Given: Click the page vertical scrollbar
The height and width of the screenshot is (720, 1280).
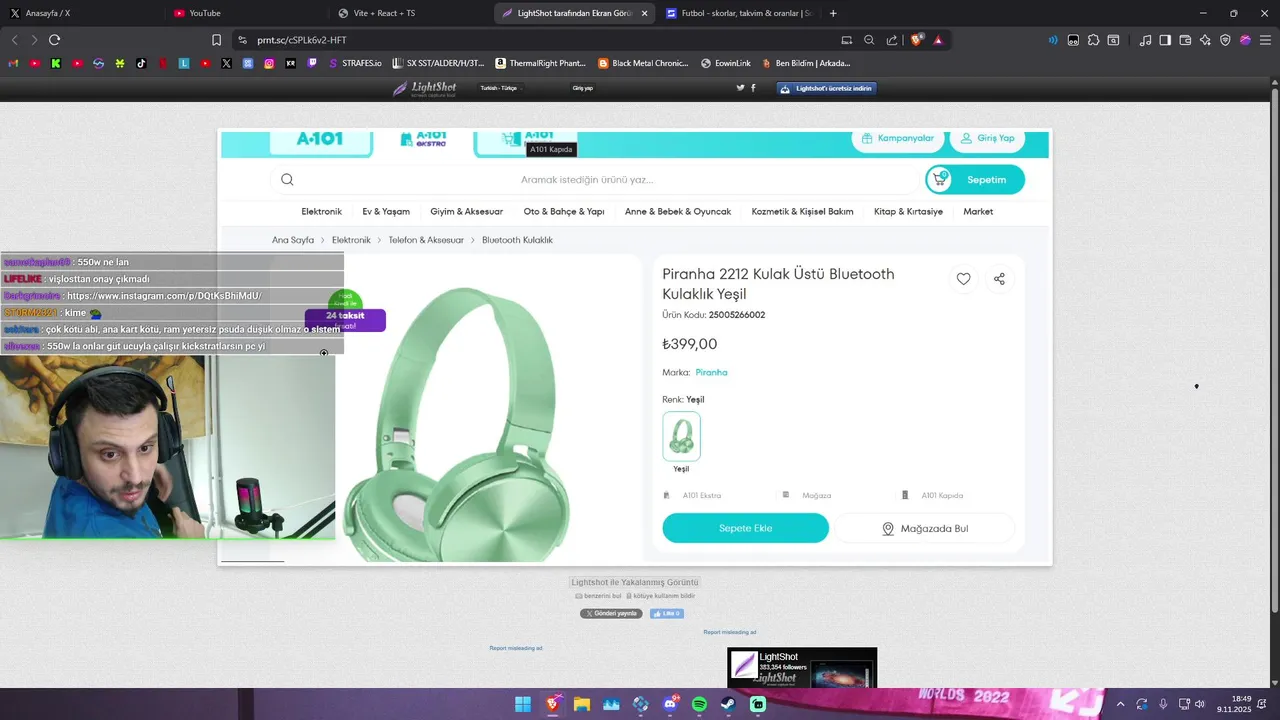Looking at the screenshot, I should [1275, 350].
